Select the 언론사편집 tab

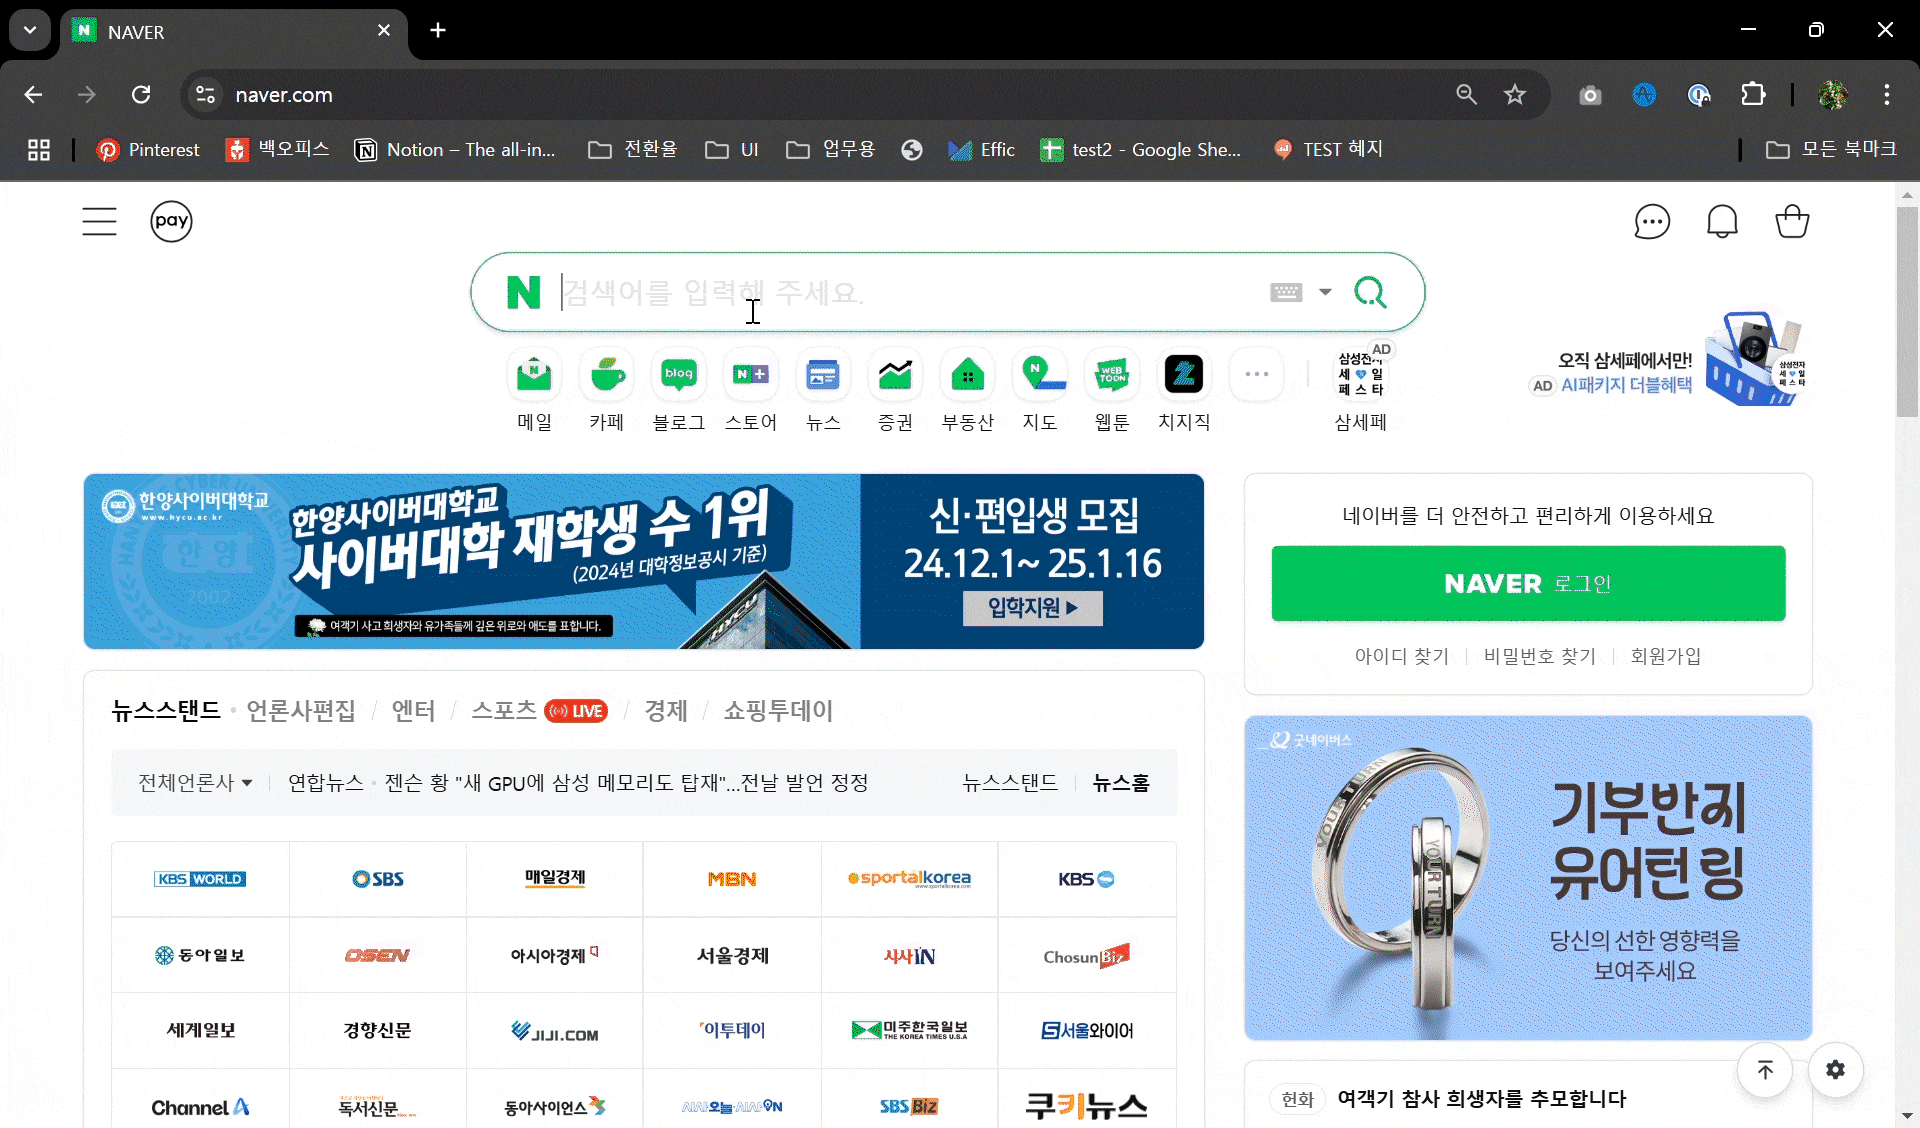[x=301, y=710]
